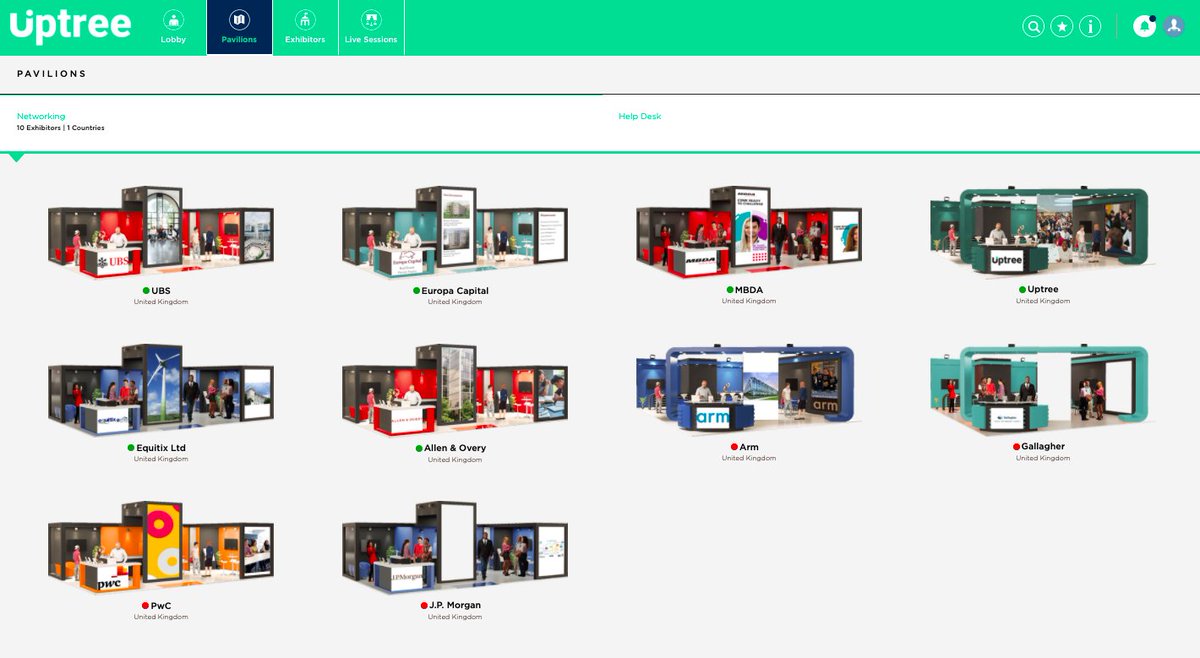The height and width of the screenshot is (658, 1200).
Task: Open the MBDA booth thumbnail
Action: click(x=748, y=231)
